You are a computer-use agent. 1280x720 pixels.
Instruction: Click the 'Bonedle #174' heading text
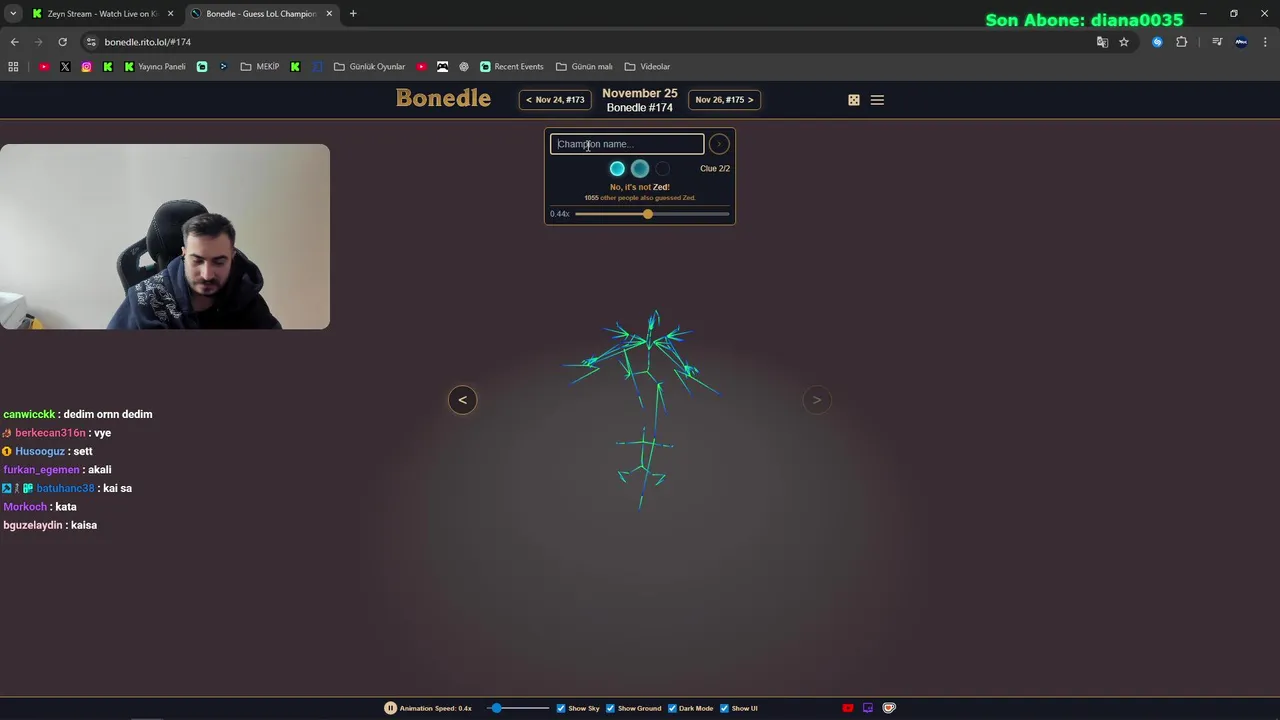point(640,107)
